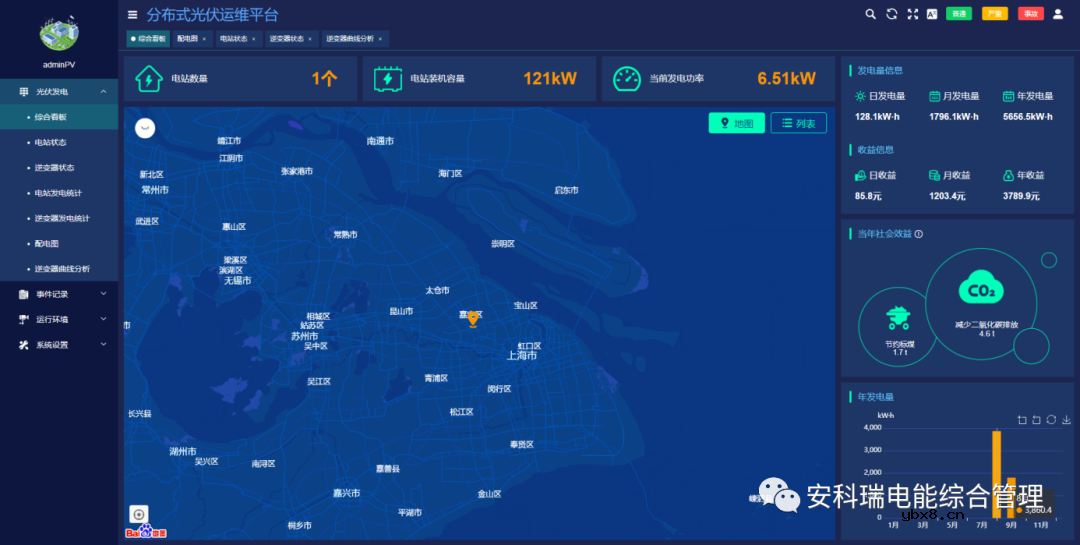
Task: Switch map panel to 列表 view
Action: coord(798,123)
